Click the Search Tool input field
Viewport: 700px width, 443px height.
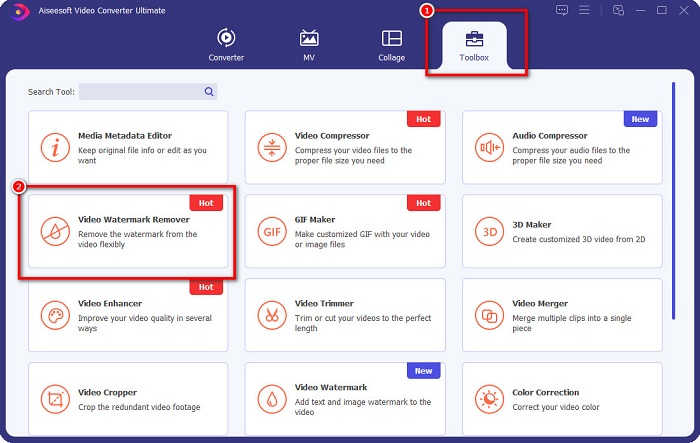pos(140,92)
